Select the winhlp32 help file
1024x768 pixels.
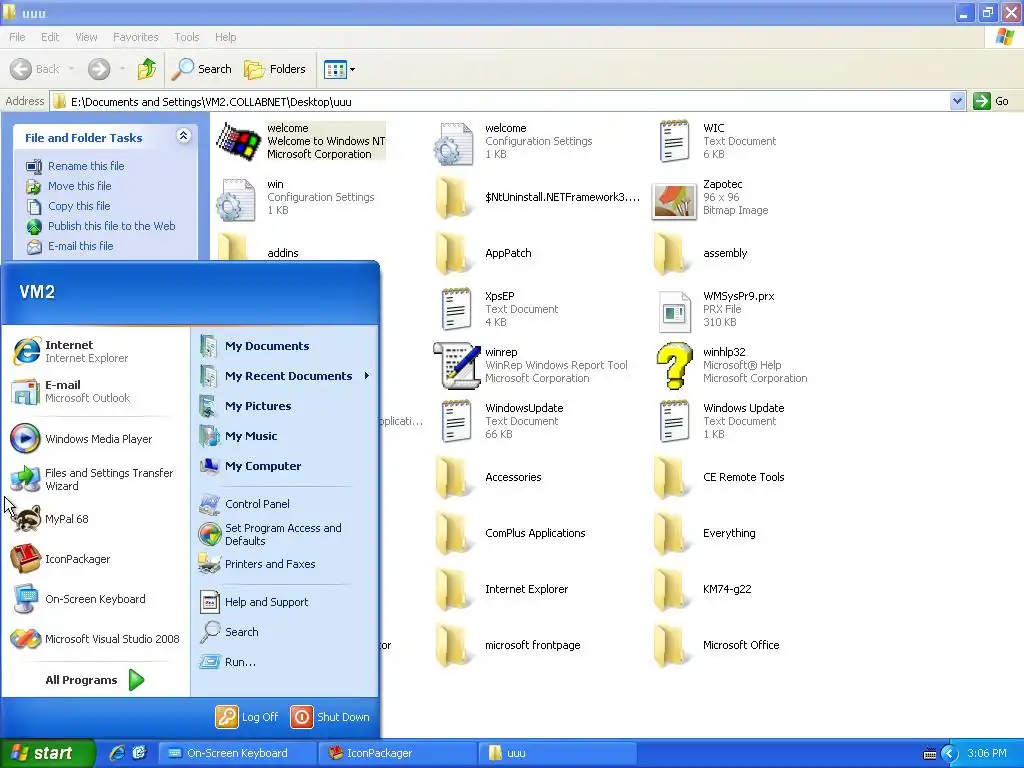point(732,365)
